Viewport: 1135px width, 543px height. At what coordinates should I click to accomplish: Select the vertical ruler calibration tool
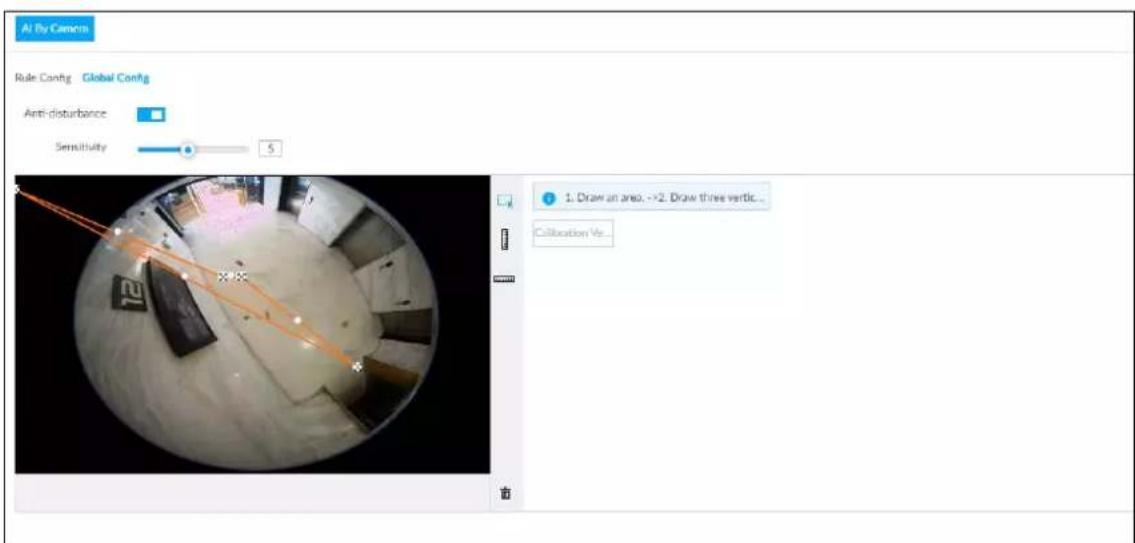click(x=505, y=240)
